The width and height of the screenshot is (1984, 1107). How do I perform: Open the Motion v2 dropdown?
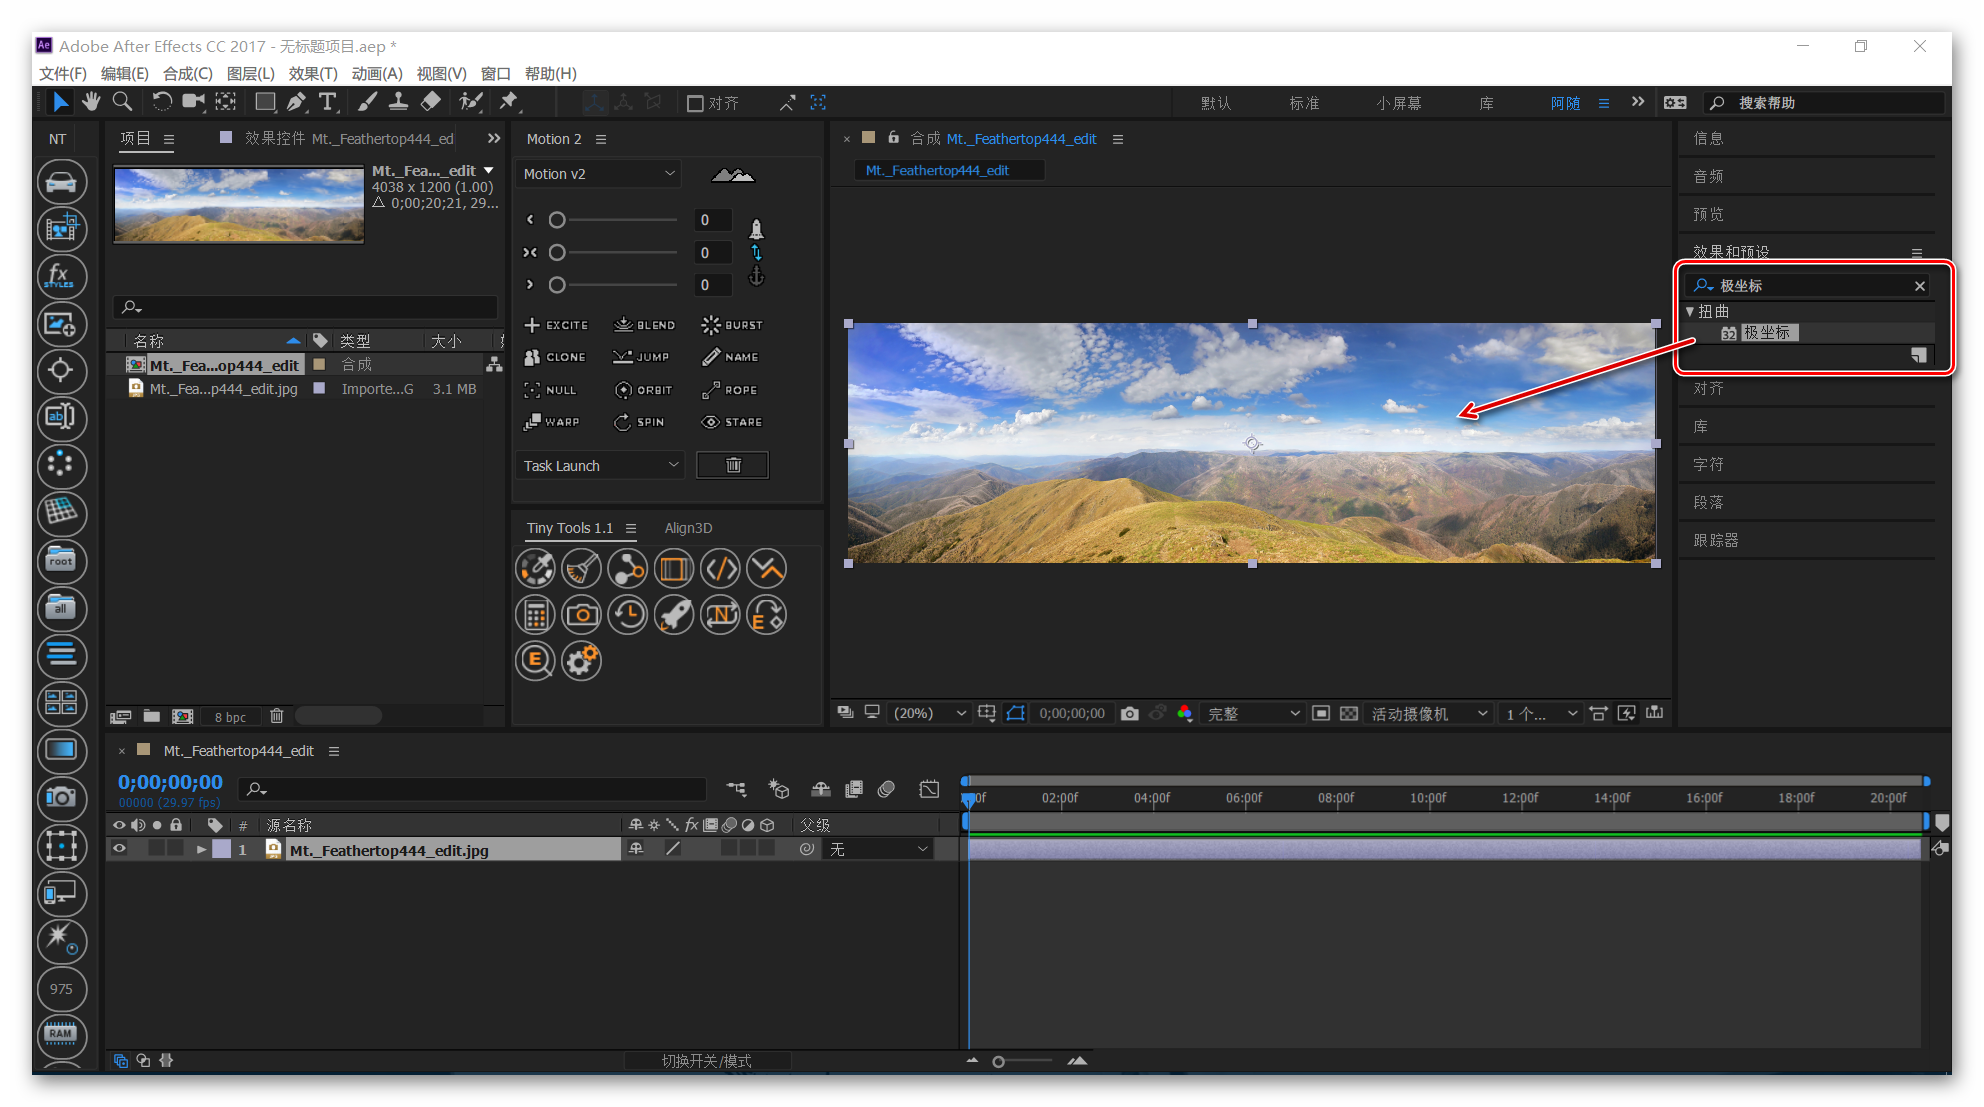pos(599,174)
